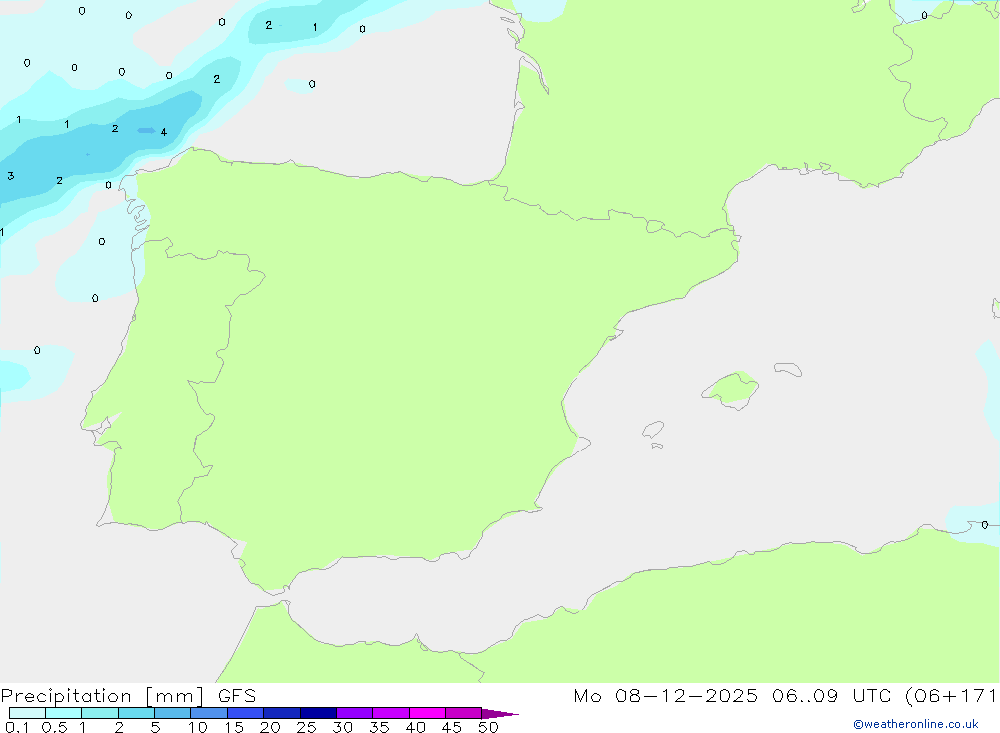Click the 0.5–1 mm light cyan legend swatch

click(64, 713)
